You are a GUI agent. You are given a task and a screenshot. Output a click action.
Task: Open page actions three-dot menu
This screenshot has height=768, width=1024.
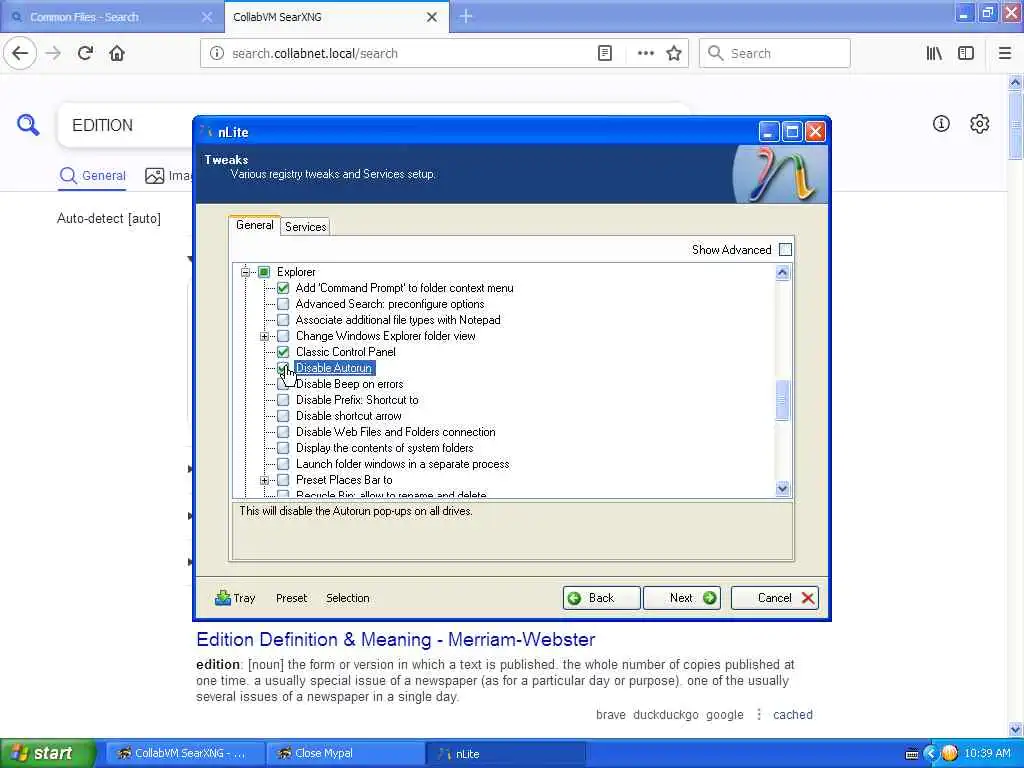click(x=645, y=53)
